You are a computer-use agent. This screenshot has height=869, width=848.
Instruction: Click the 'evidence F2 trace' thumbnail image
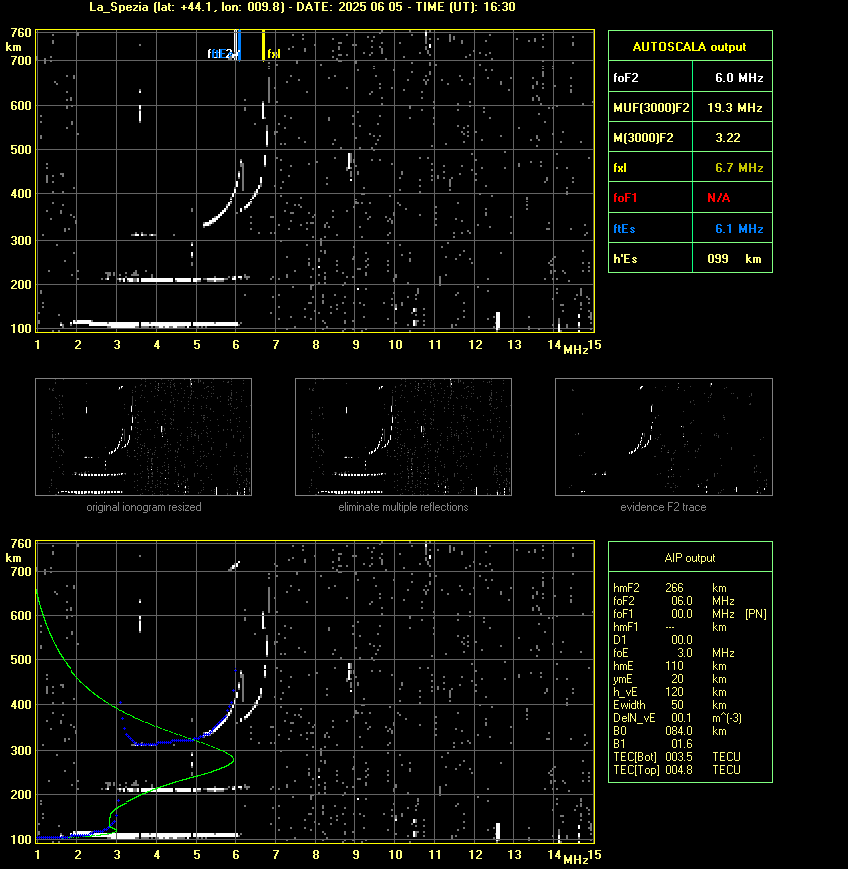(664, 437)
